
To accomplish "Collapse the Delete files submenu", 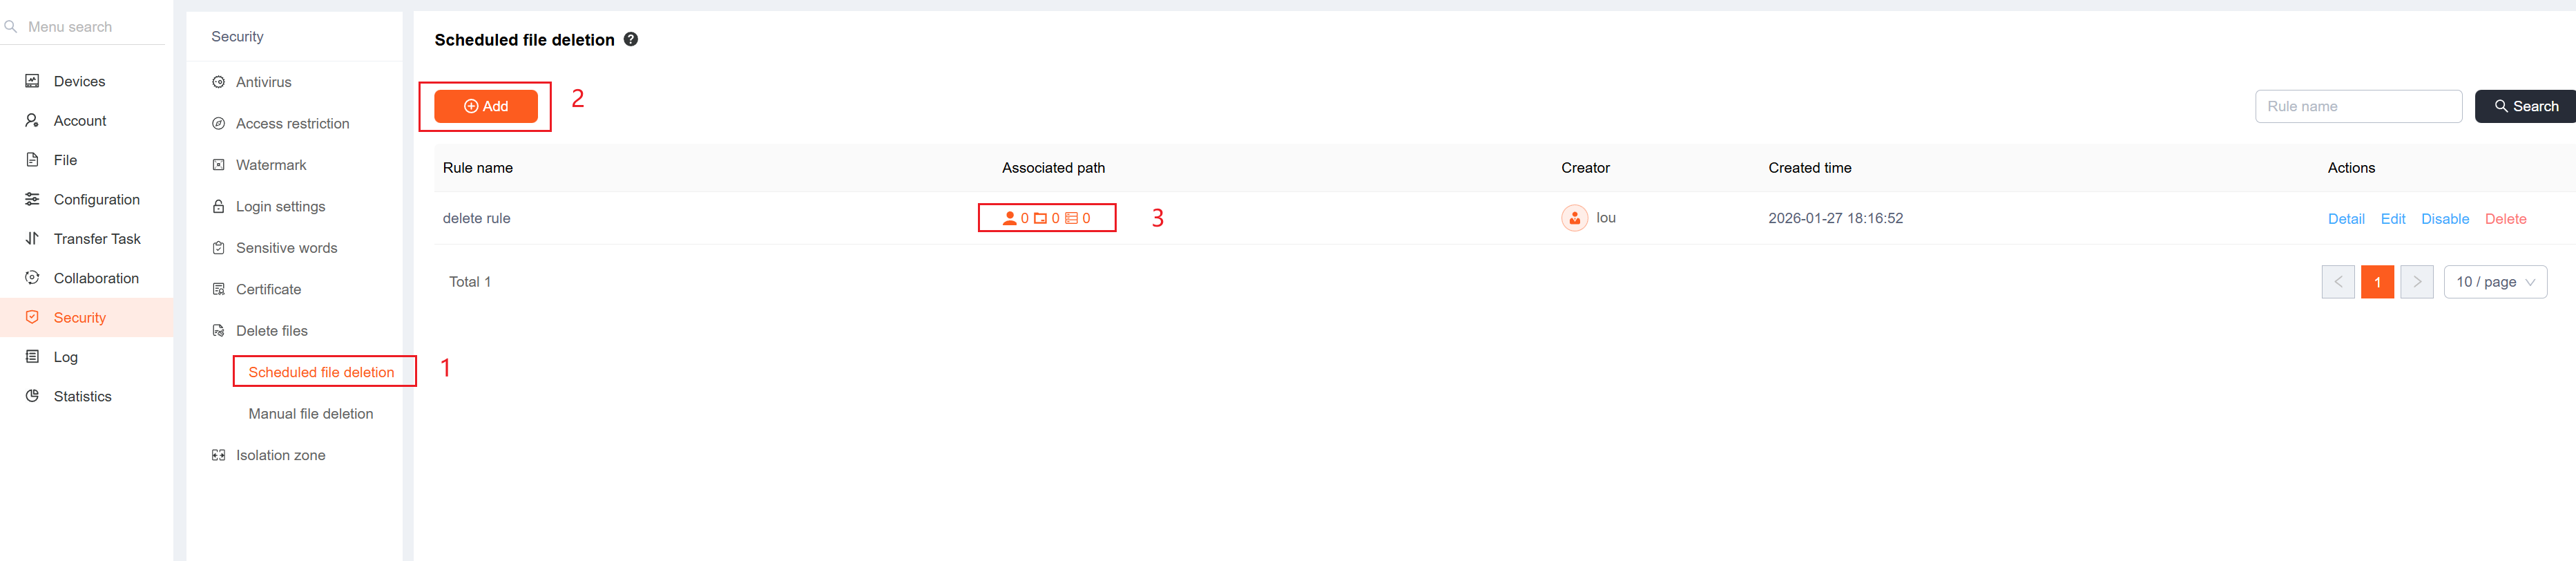I will (272, 331).
